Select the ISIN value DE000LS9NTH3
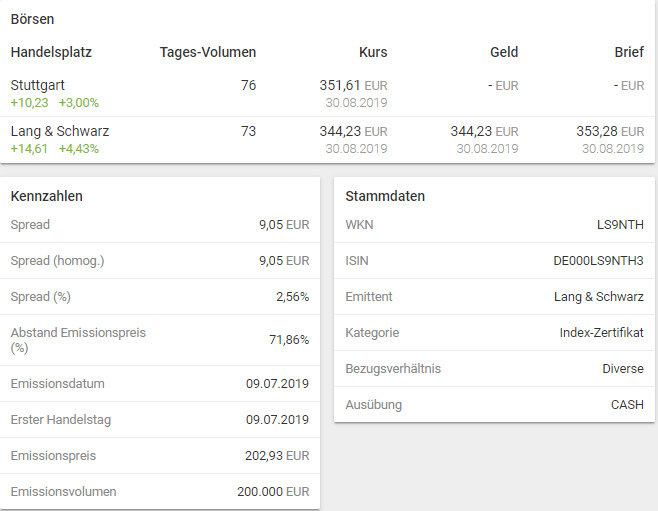 [598, 261]
